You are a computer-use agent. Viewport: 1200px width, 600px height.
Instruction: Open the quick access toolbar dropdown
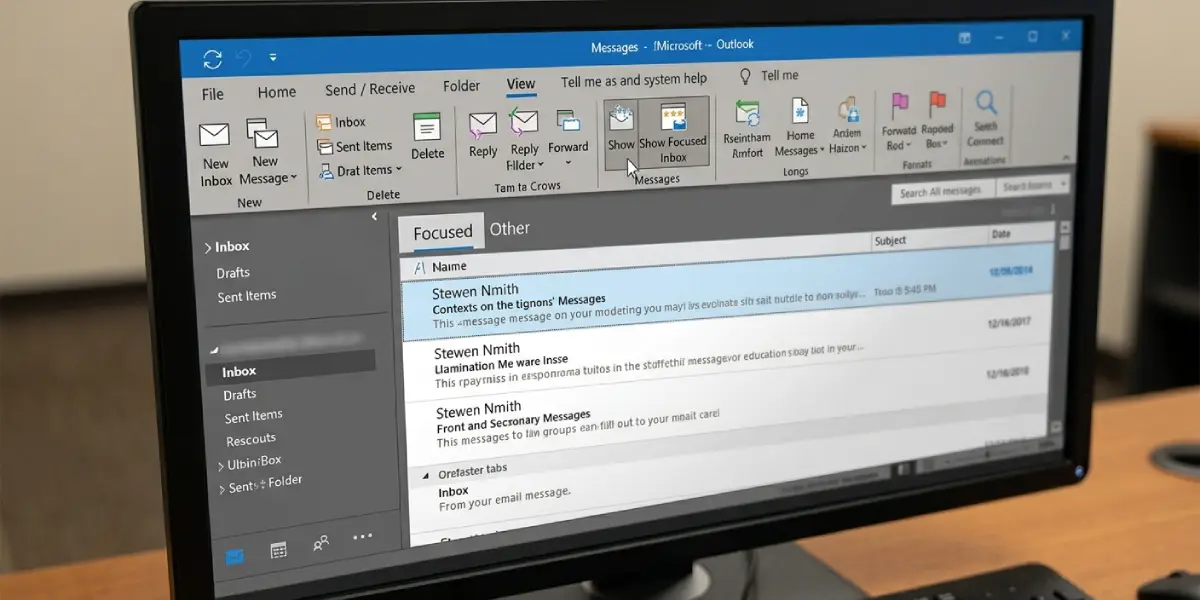pos(273,57)
